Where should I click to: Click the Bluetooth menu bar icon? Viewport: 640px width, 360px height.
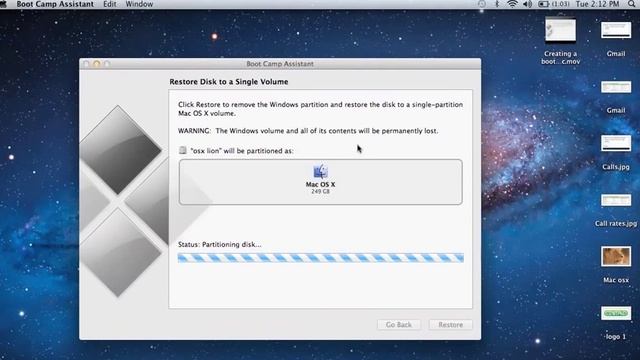coord(497,4)
